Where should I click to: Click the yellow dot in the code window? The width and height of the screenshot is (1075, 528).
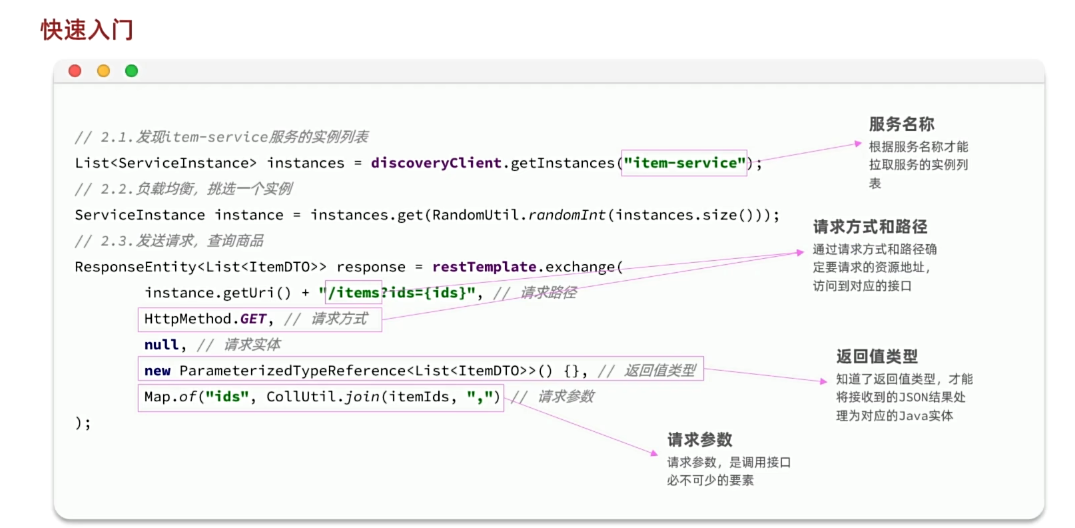click(x=103, y=71)
